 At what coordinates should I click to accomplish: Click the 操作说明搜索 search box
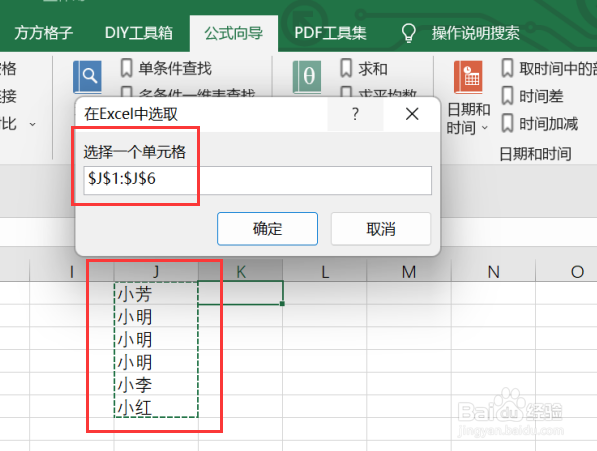[x=476, y=33]
